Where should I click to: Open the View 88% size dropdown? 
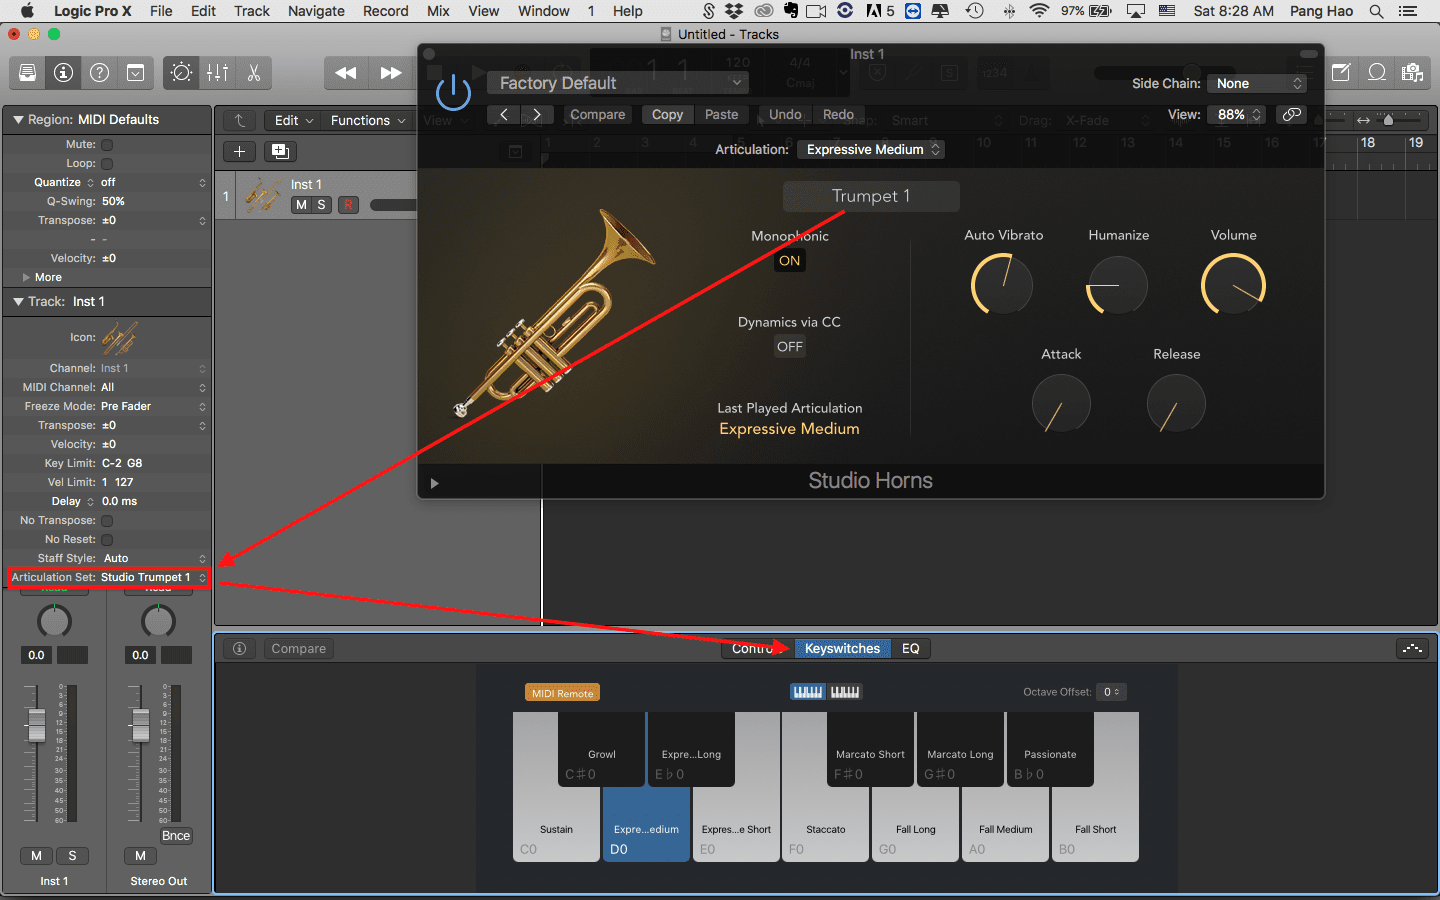tap(1238, 114)
